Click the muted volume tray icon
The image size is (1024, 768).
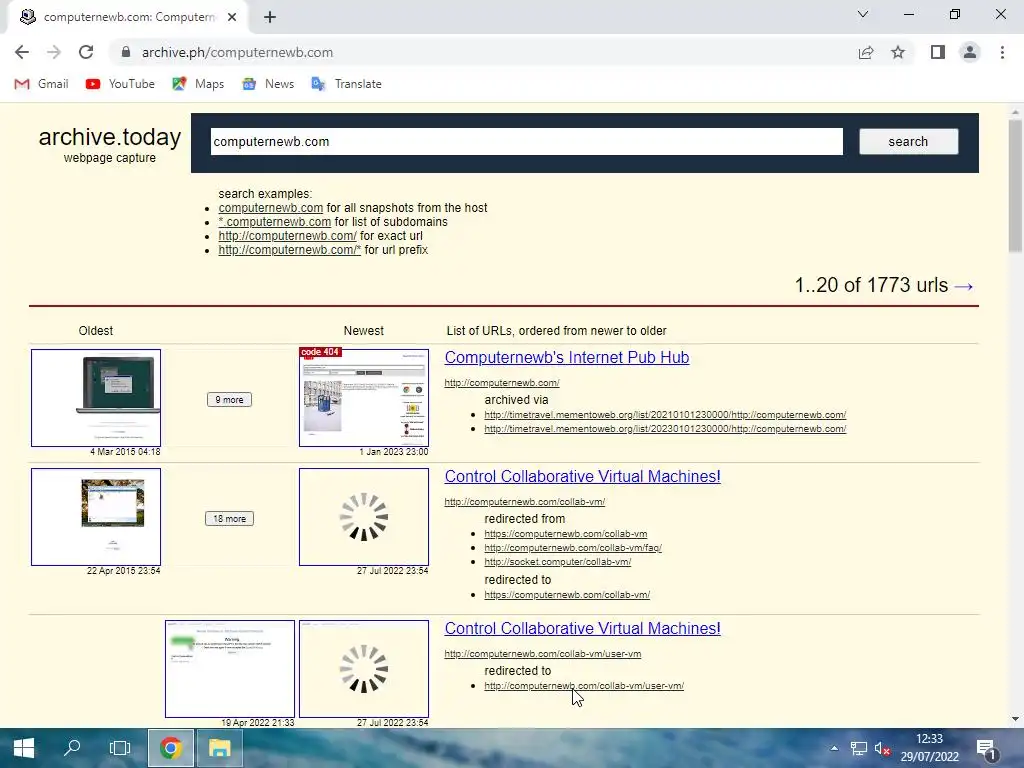pyautogui.click(x=883, y=748)
